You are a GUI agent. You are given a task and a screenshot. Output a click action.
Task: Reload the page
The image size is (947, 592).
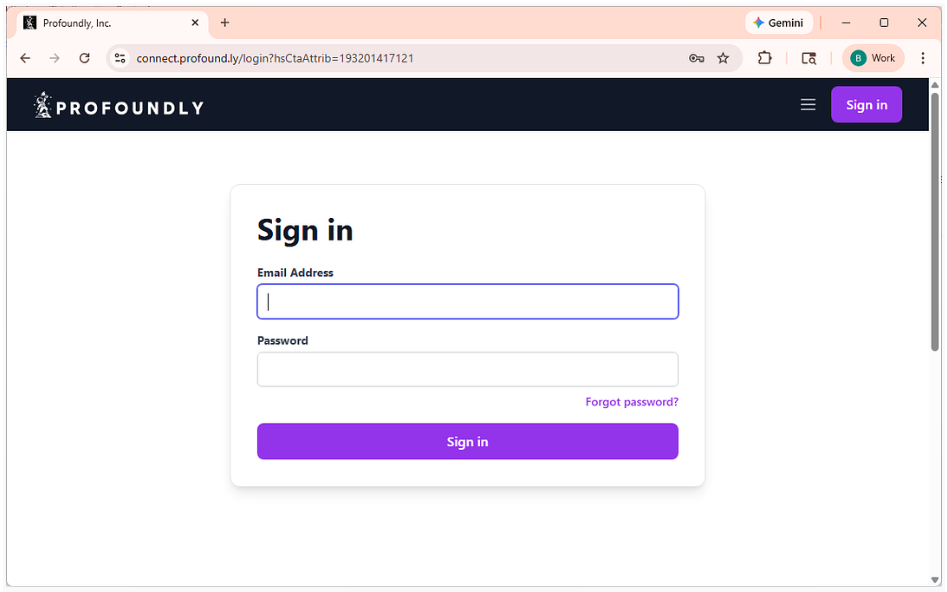[84, 58]
